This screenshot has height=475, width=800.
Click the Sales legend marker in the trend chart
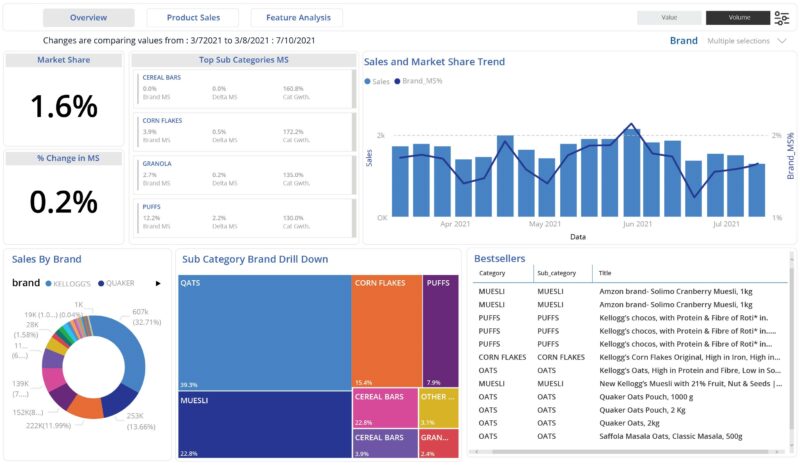click(368, 81)
